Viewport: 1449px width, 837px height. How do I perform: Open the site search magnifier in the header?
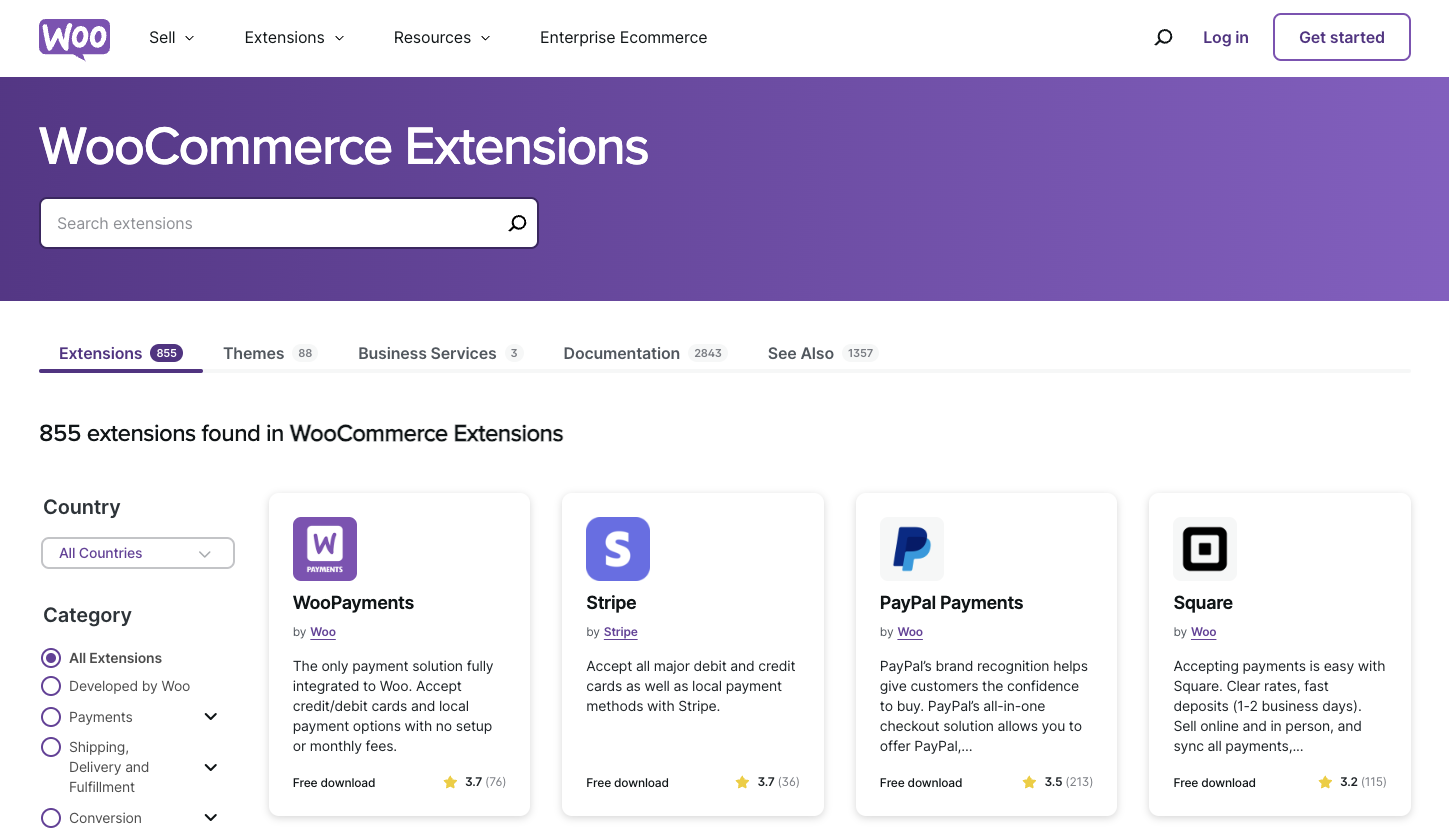(1163, 37)
